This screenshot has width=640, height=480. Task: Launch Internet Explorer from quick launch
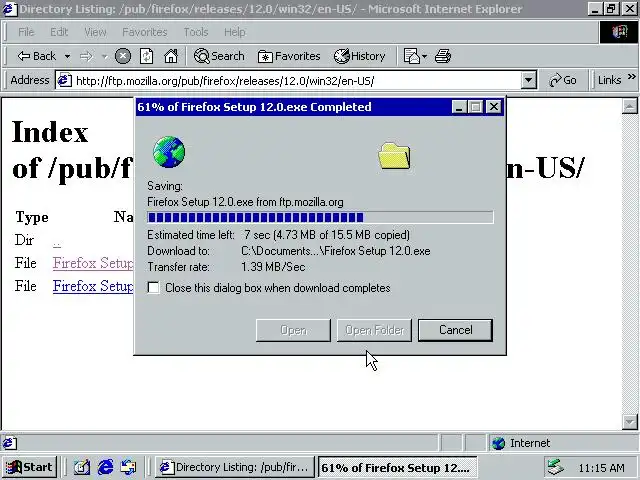[105, 467]
